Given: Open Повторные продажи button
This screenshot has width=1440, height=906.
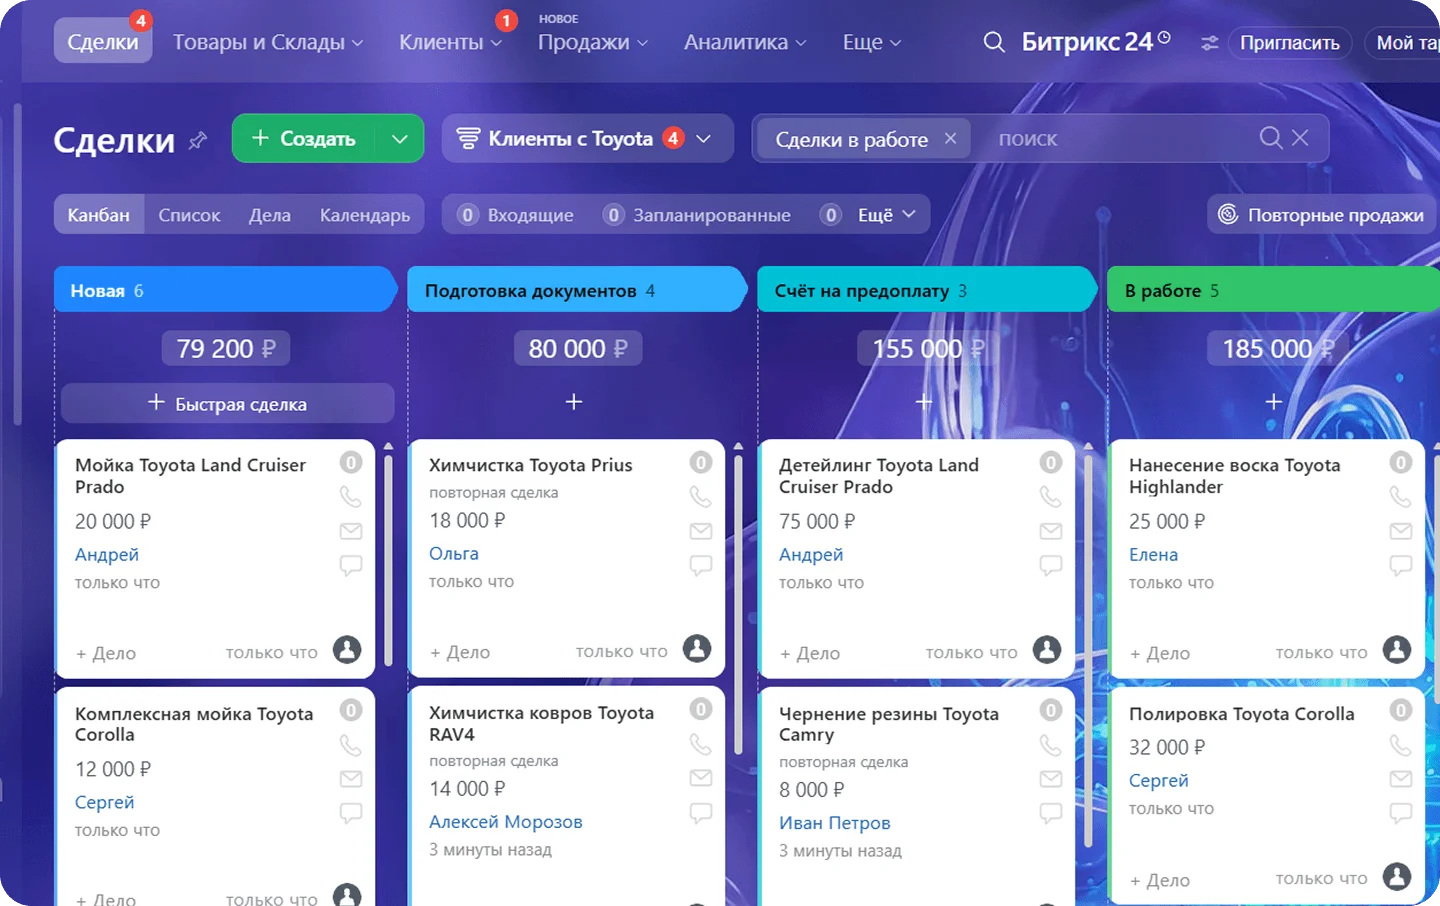Looking at the screenshot, I should tap(1321, 215).
